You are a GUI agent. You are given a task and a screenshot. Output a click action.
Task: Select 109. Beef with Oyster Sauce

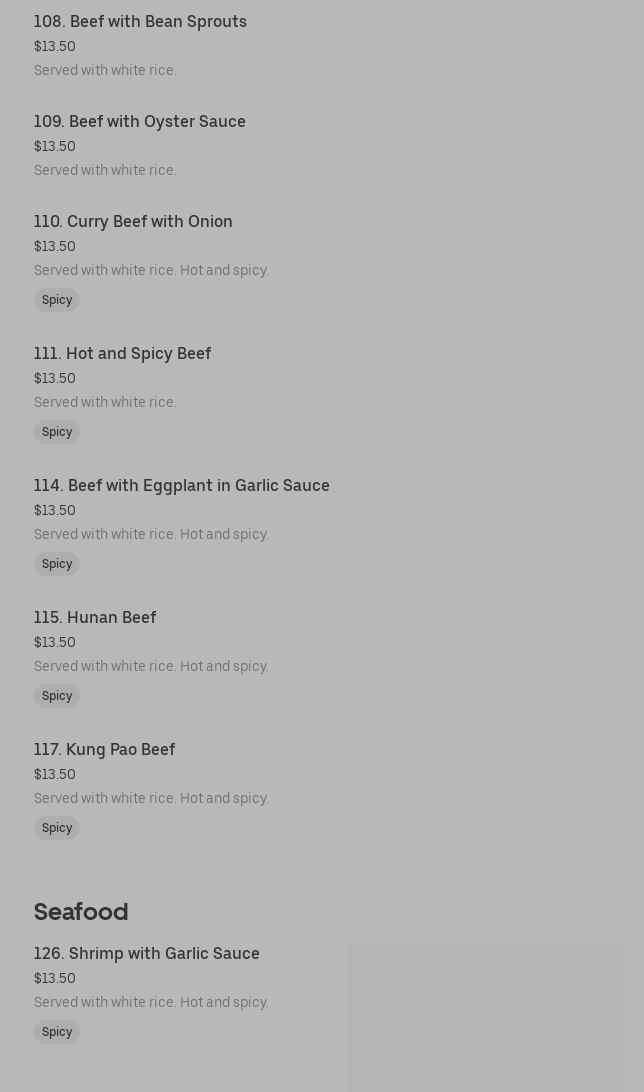coord(139,121)
